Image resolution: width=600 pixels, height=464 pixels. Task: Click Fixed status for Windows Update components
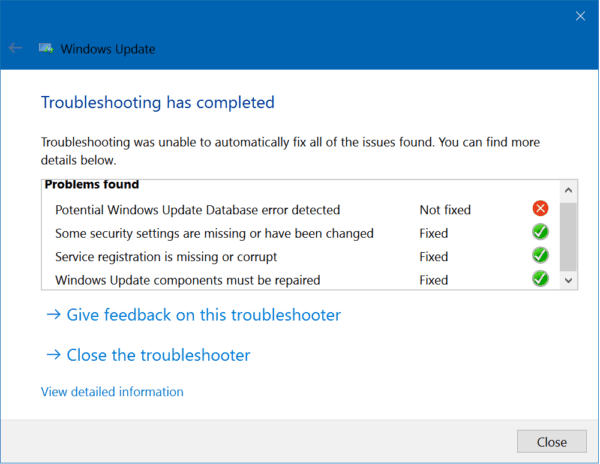click(x=434, y=280)
